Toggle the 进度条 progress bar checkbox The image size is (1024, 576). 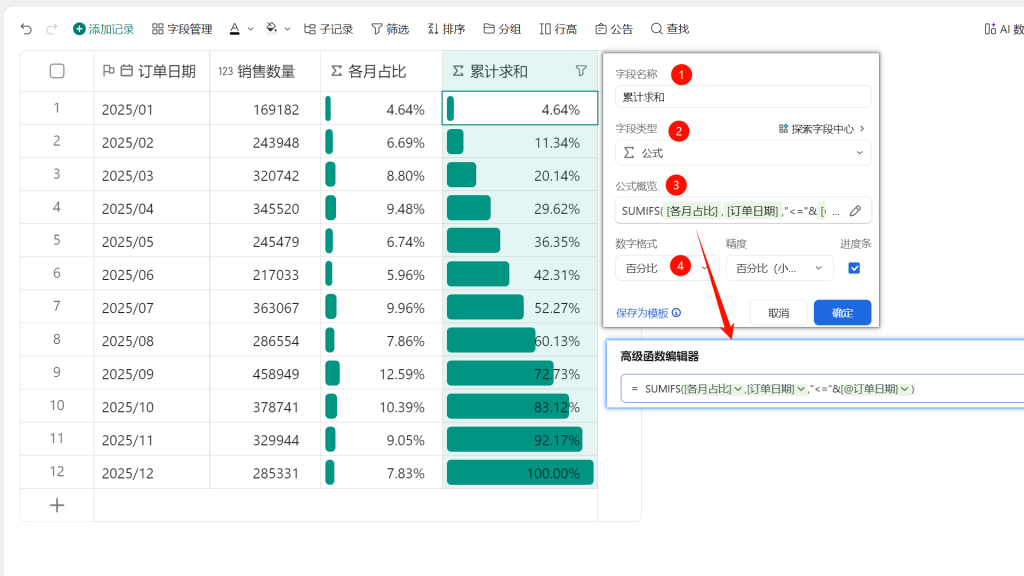(854, 268)
